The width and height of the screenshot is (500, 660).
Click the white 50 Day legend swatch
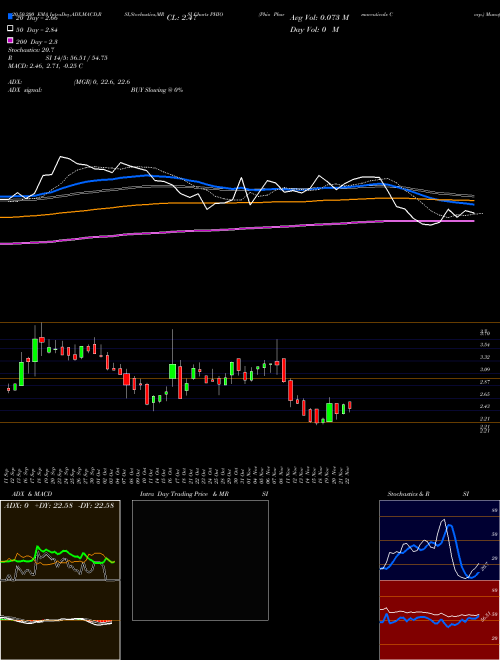coord(11,29)
